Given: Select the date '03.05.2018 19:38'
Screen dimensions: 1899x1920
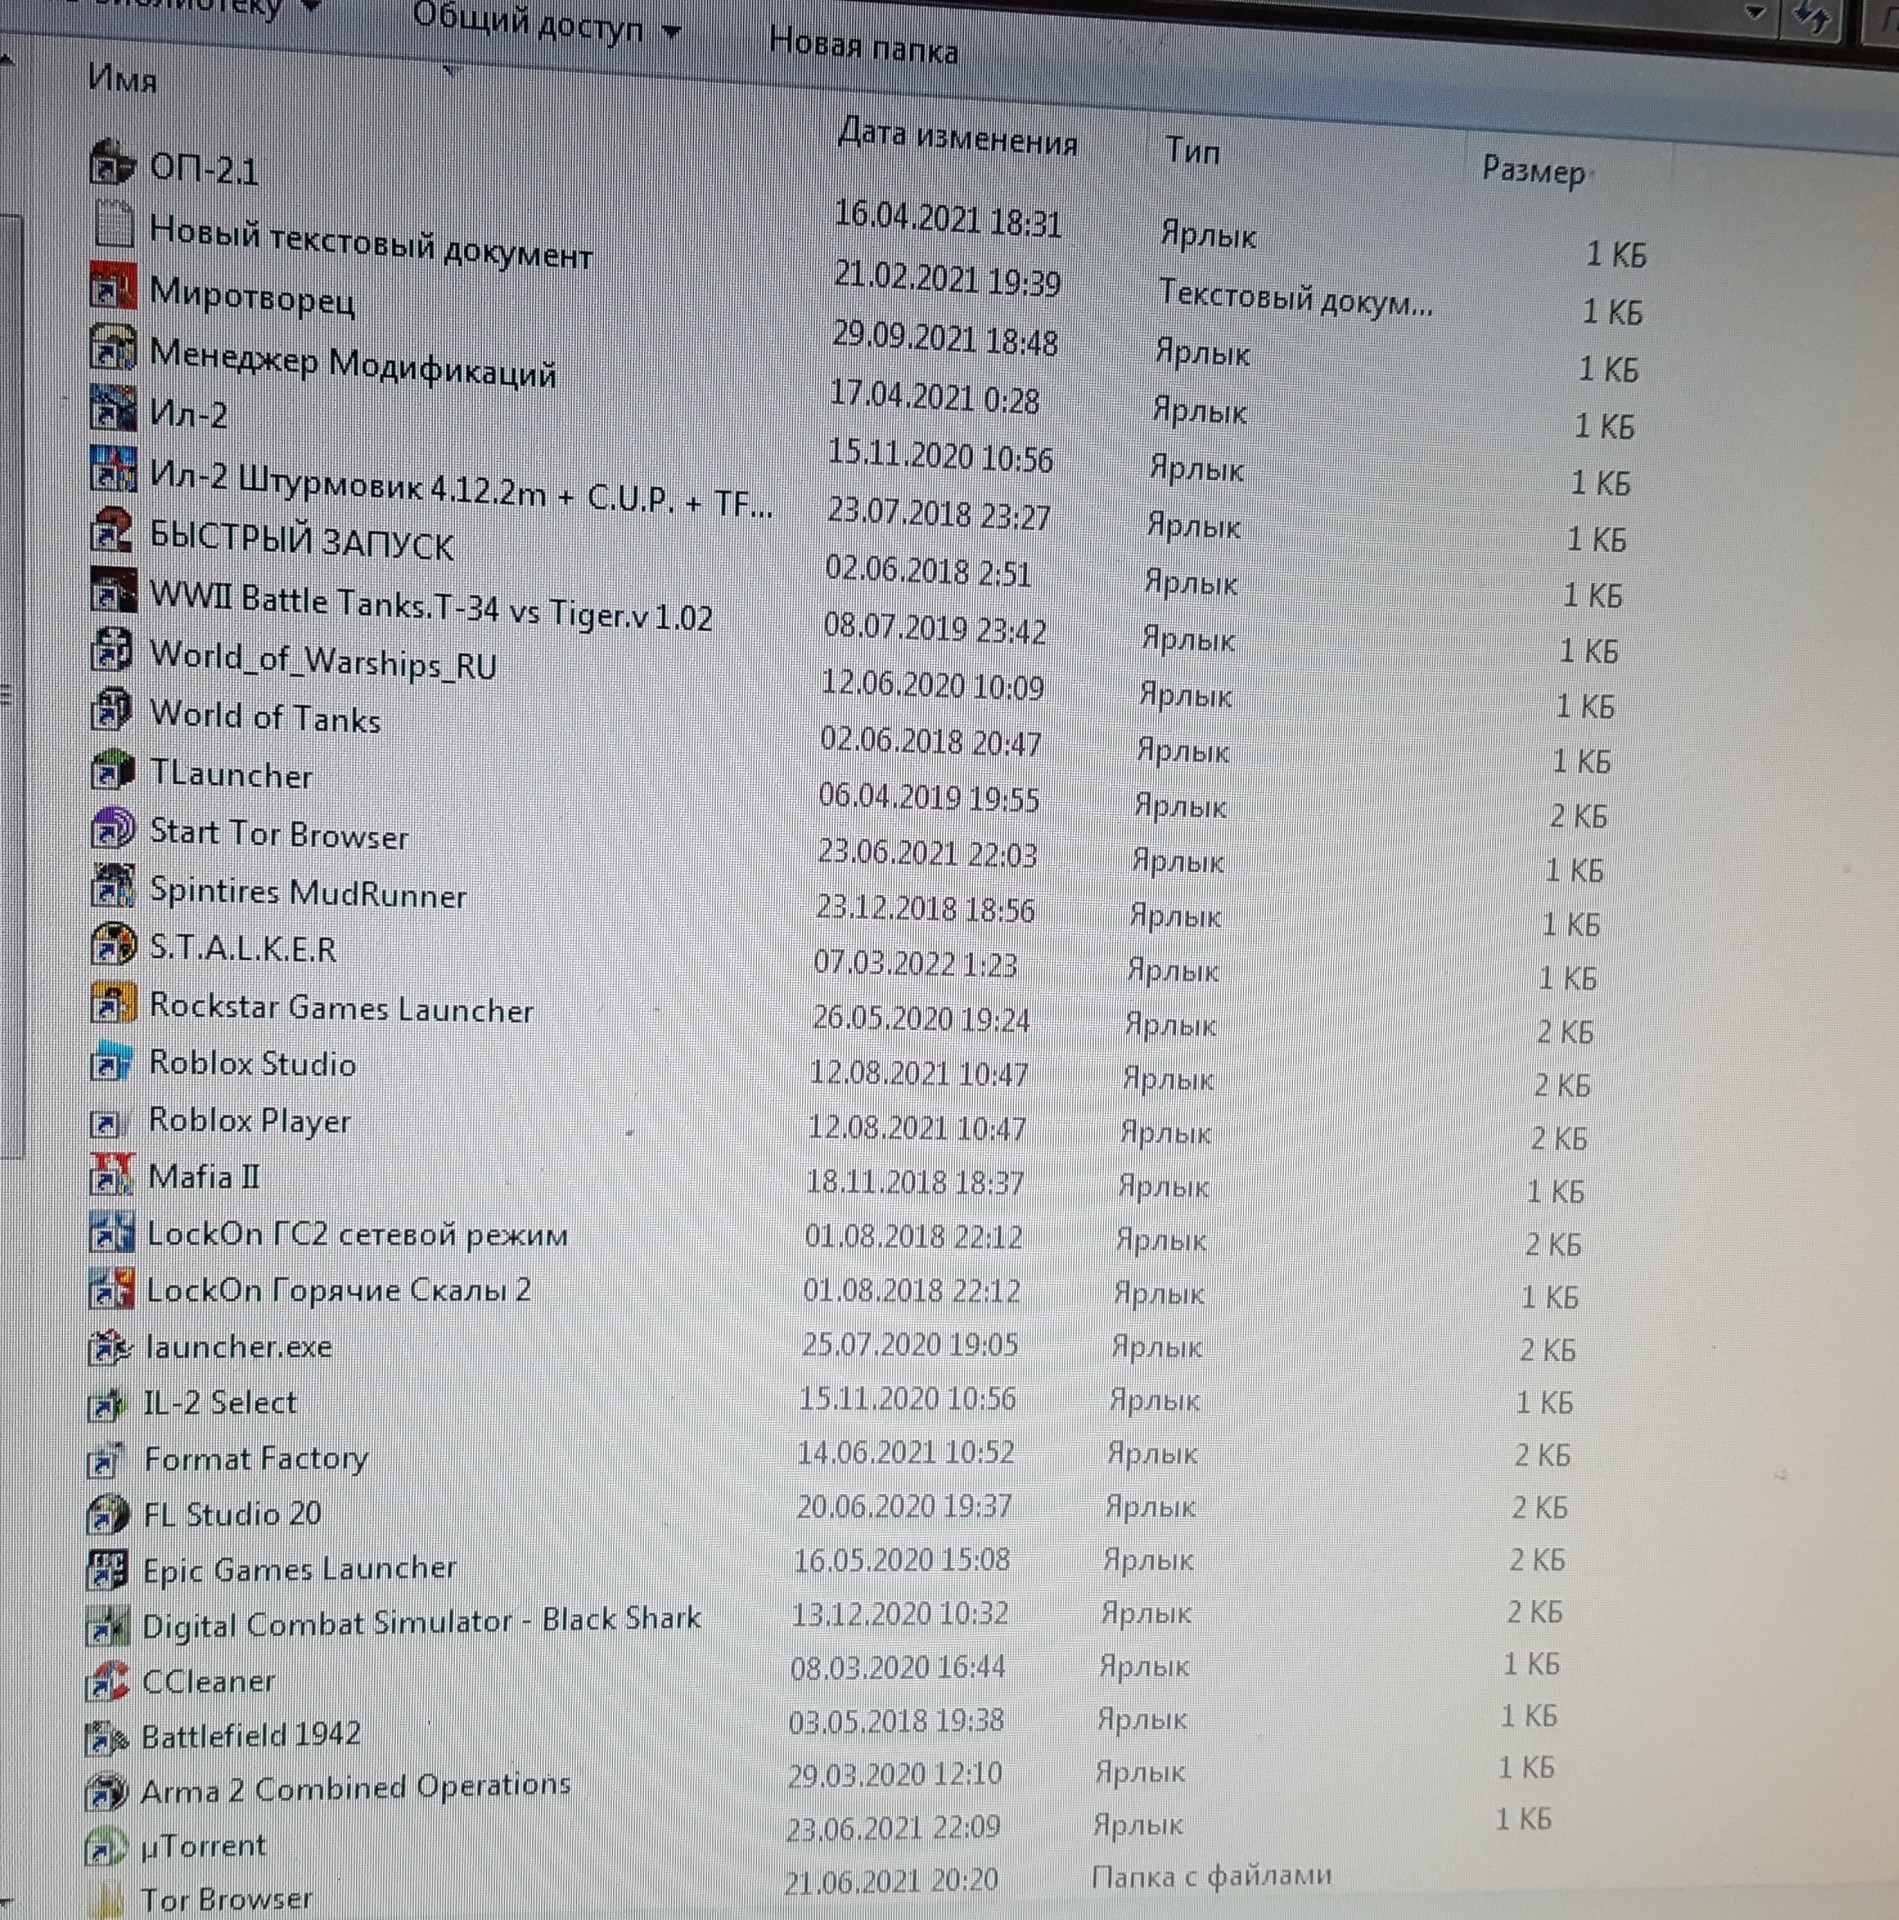Looking at the screenshot, I should pos(896,1720).
